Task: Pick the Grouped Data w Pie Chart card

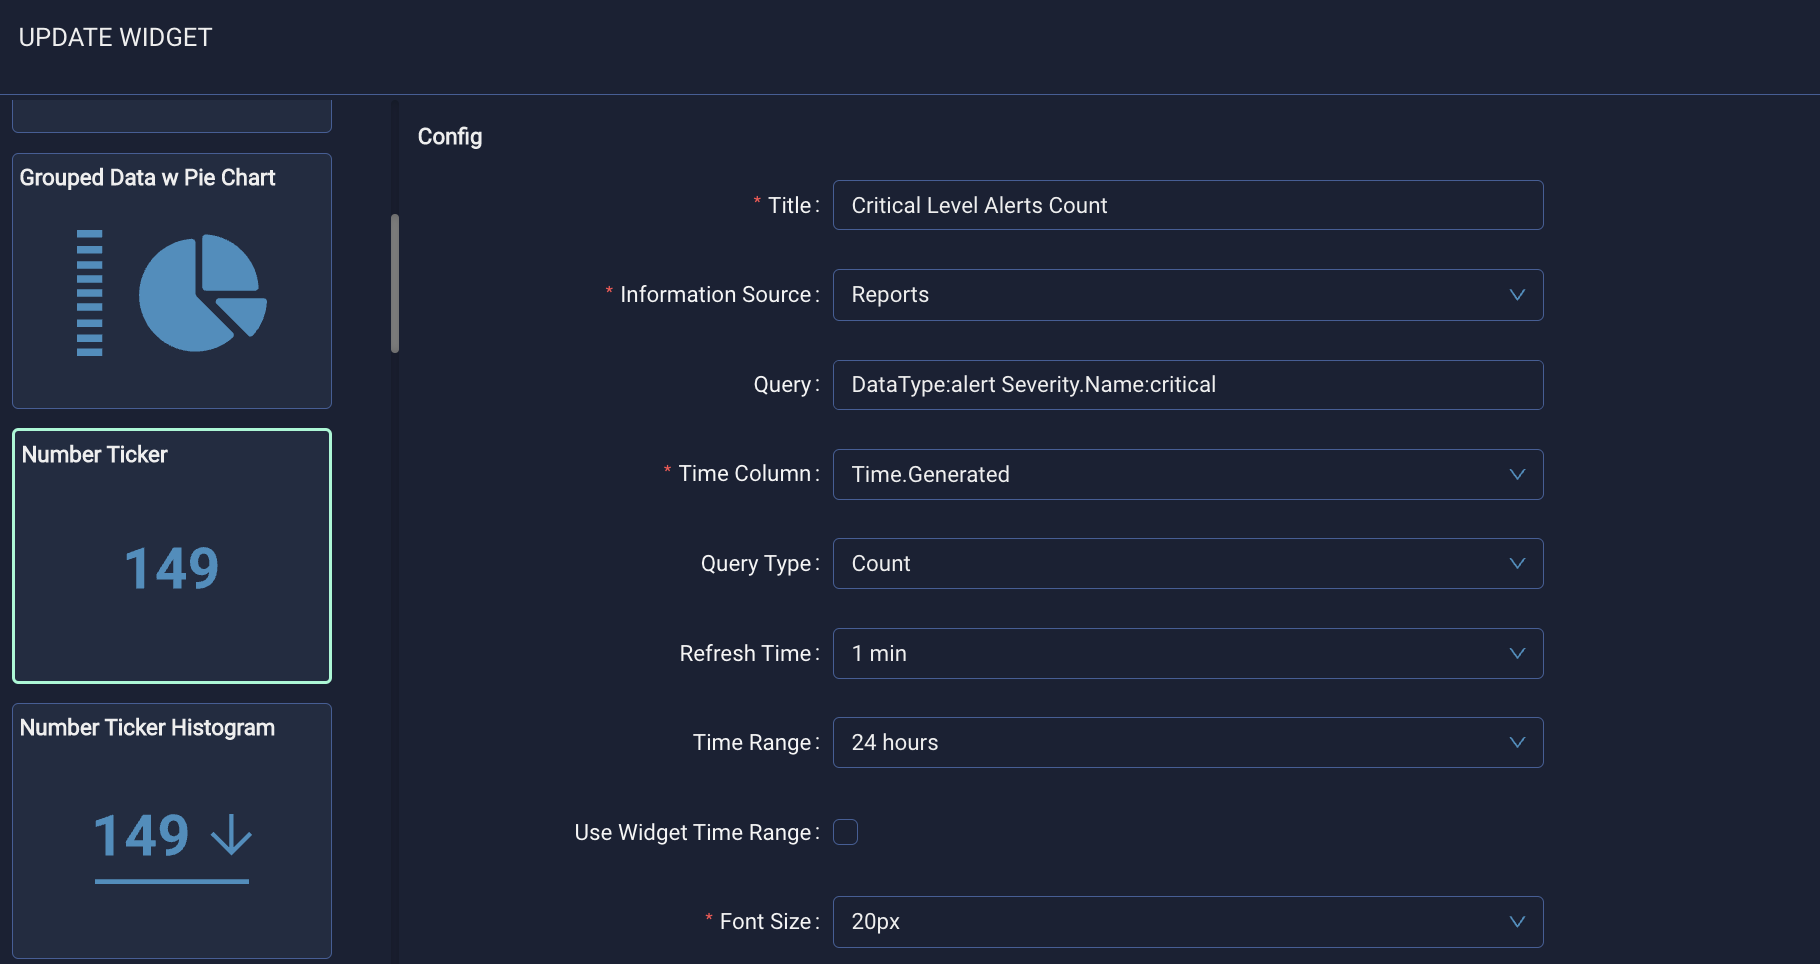Action: (x=172, y=281)
